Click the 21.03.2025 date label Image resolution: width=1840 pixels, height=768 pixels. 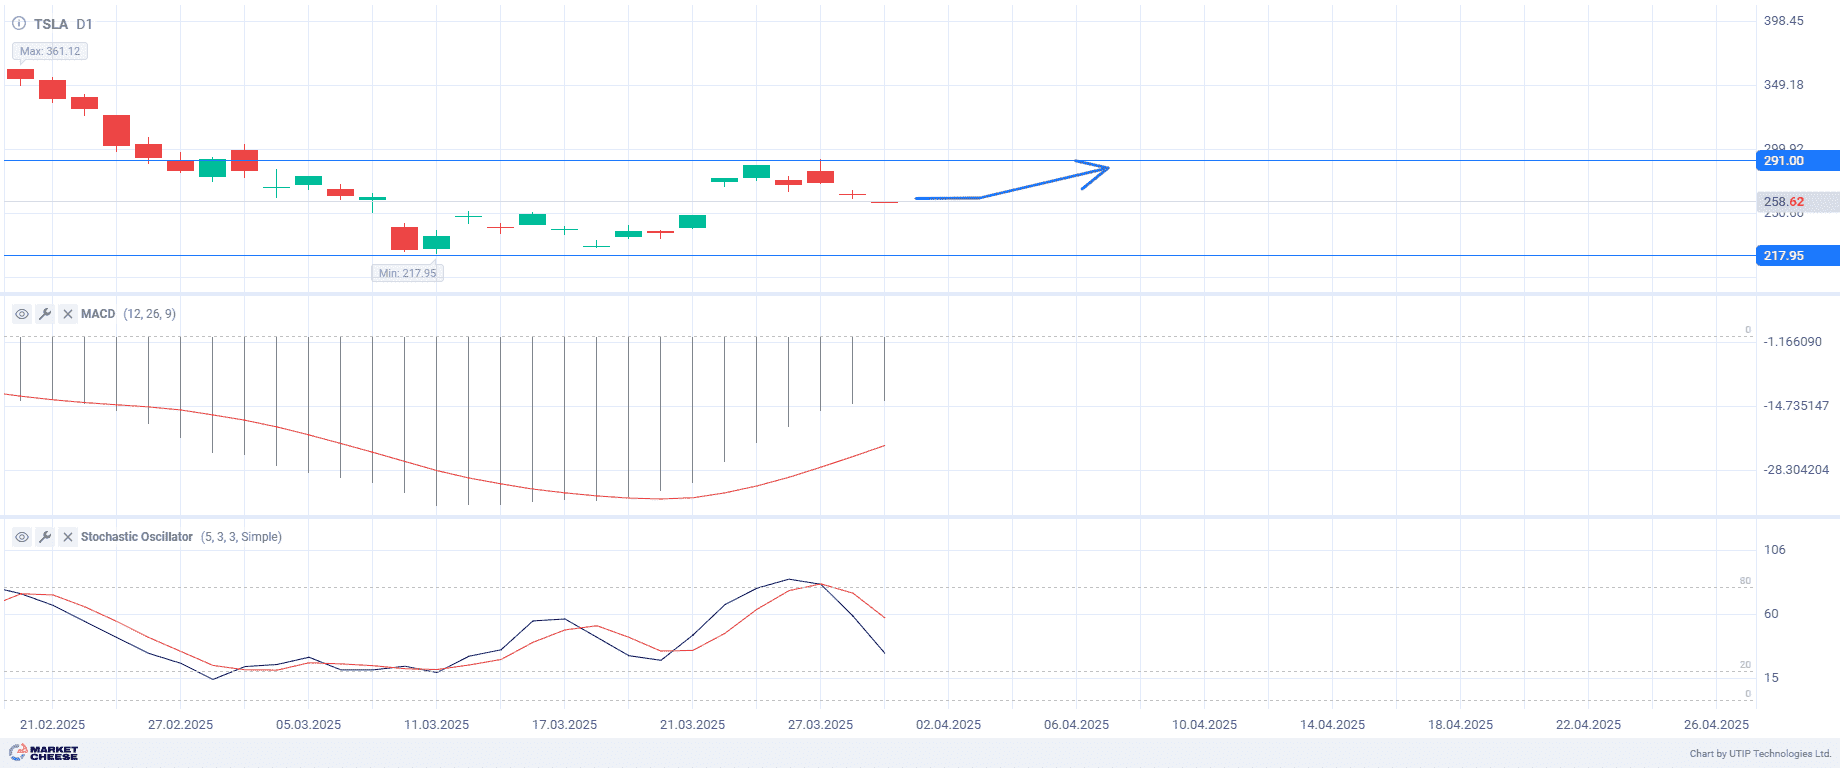[x=693, y=725]
